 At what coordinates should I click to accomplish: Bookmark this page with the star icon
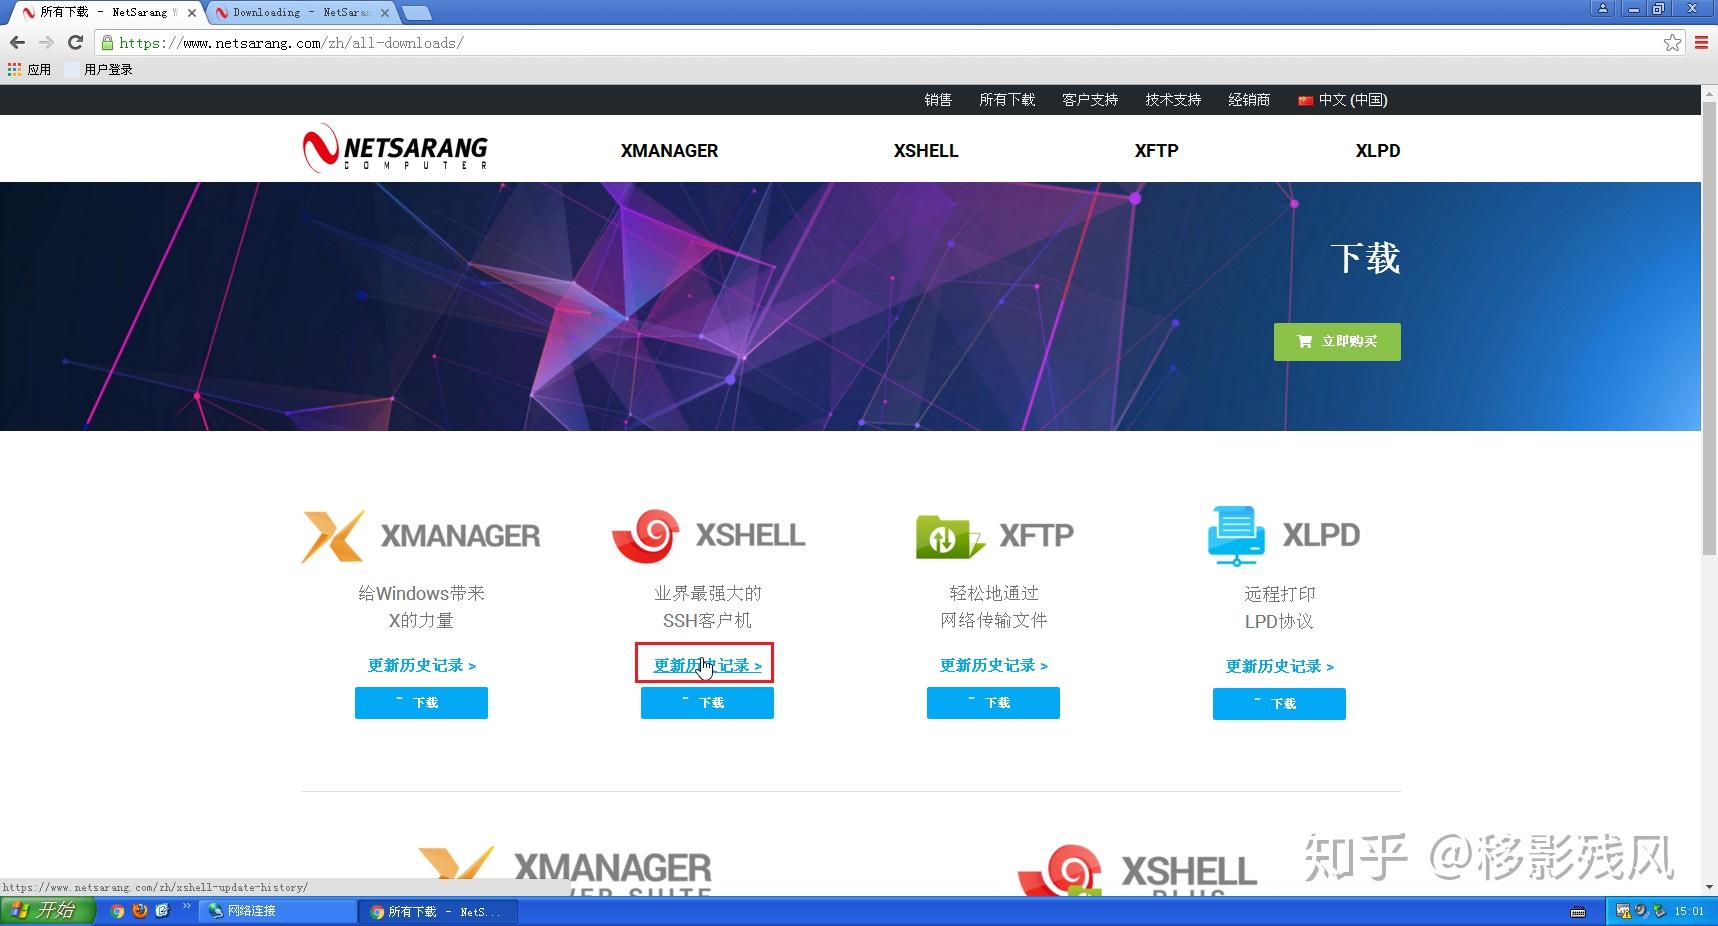(x=1672, y=42)
